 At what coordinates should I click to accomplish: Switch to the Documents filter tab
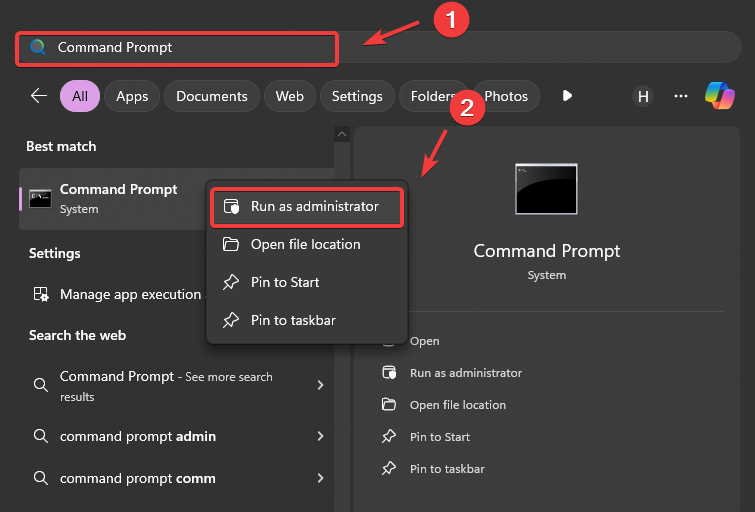coord(211,96)
